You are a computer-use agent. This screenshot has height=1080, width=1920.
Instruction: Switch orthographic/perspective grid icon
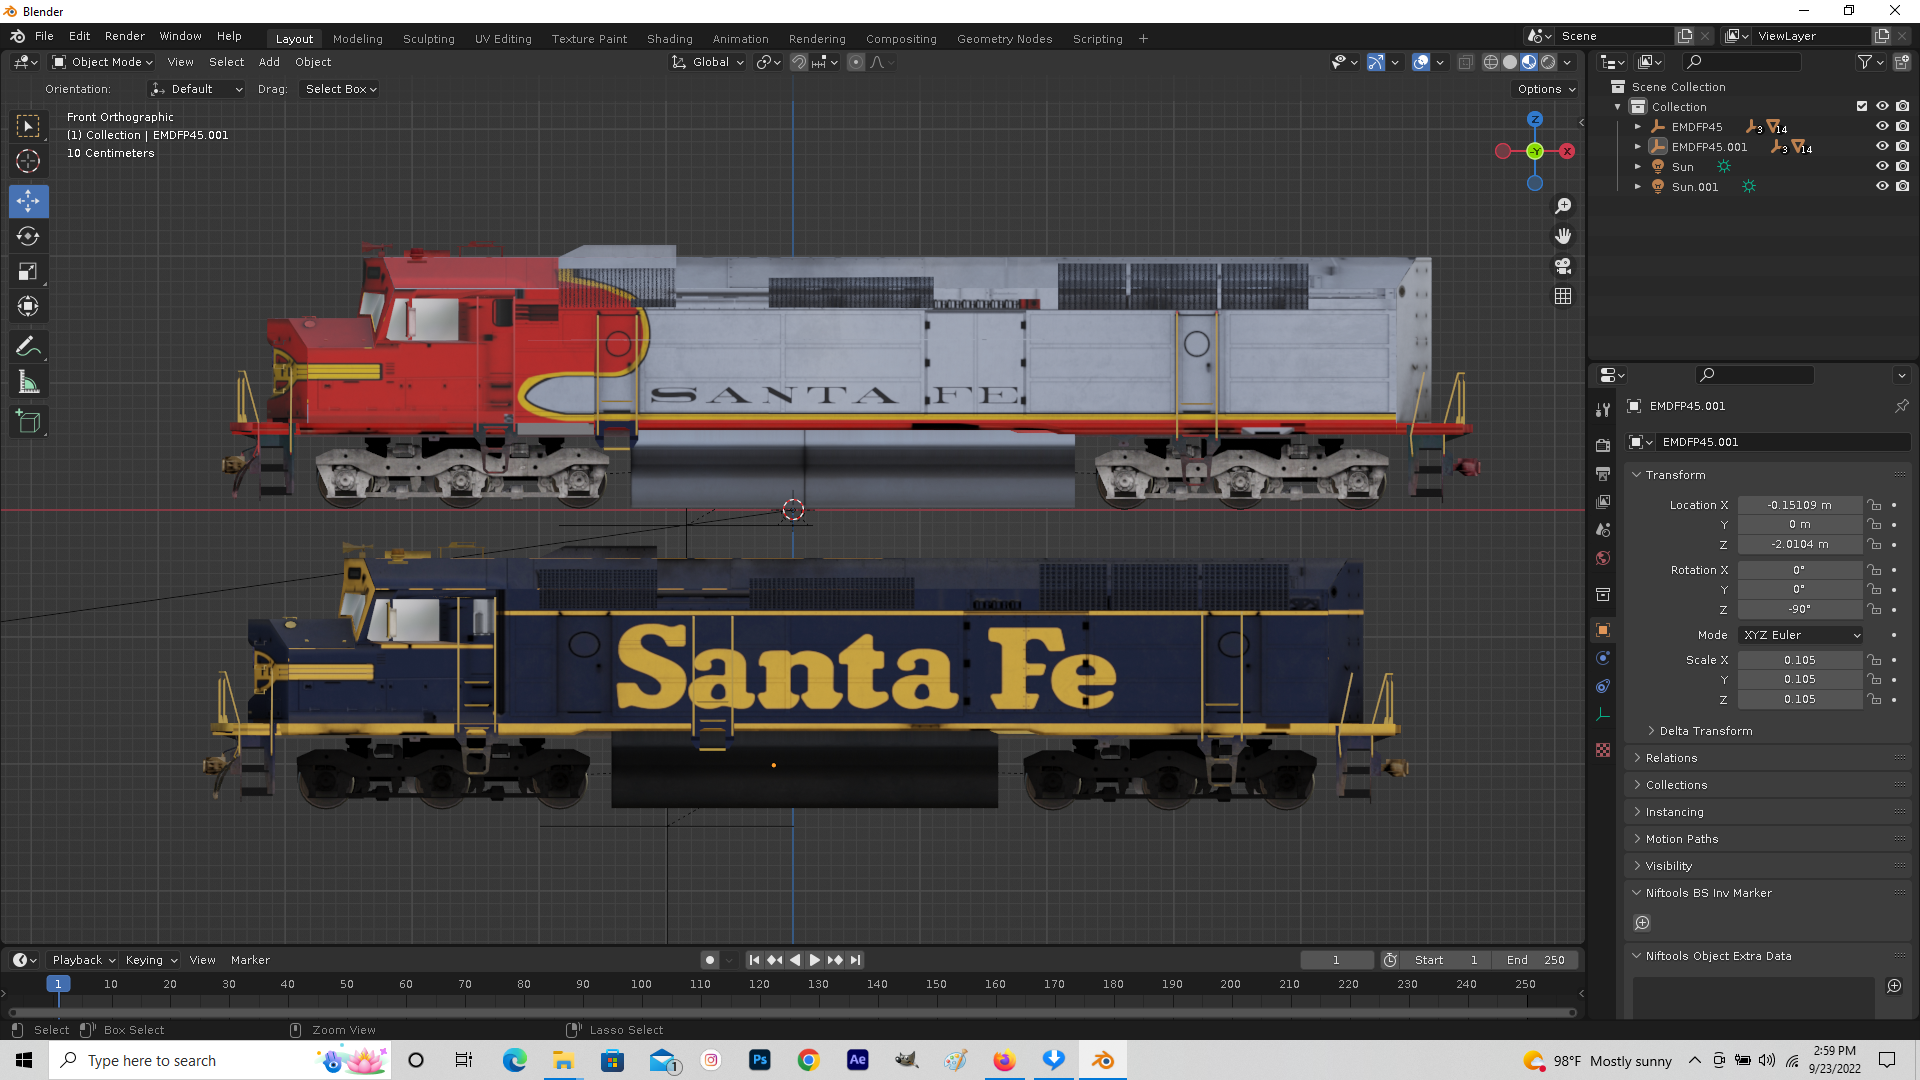pyautogui.click(x=1563, y=296)
